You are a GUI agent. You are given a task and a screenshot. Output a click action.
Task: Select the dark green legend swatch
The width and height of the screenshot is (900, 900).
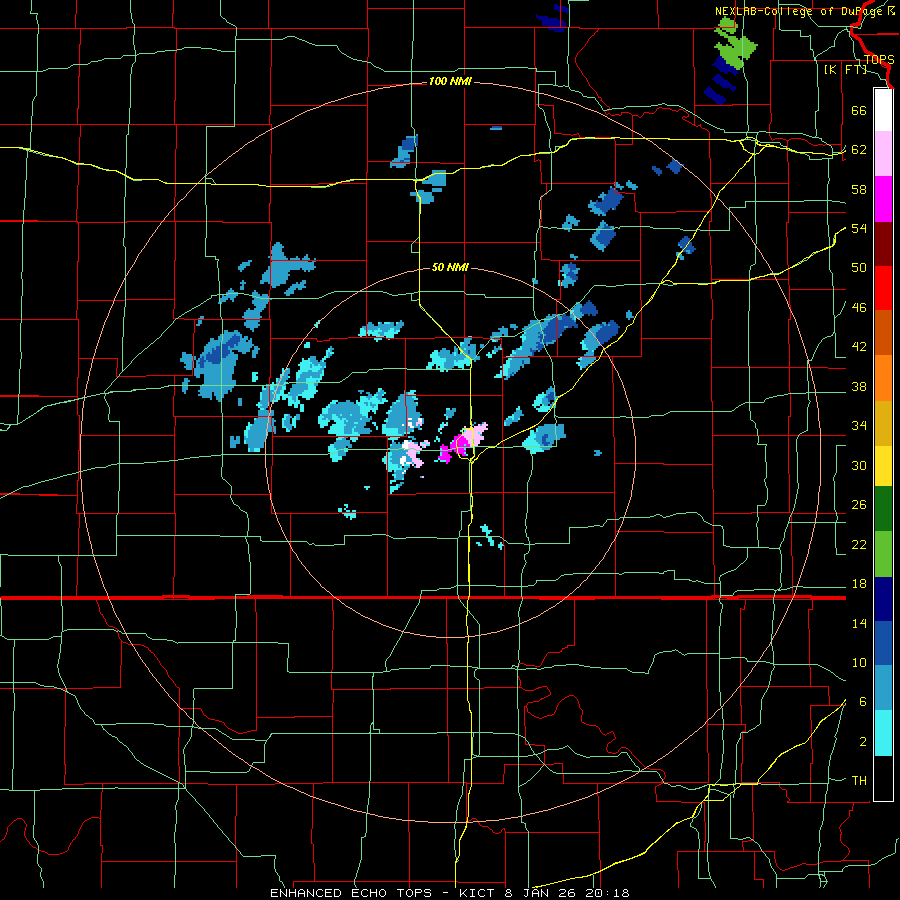click(883, 509)
